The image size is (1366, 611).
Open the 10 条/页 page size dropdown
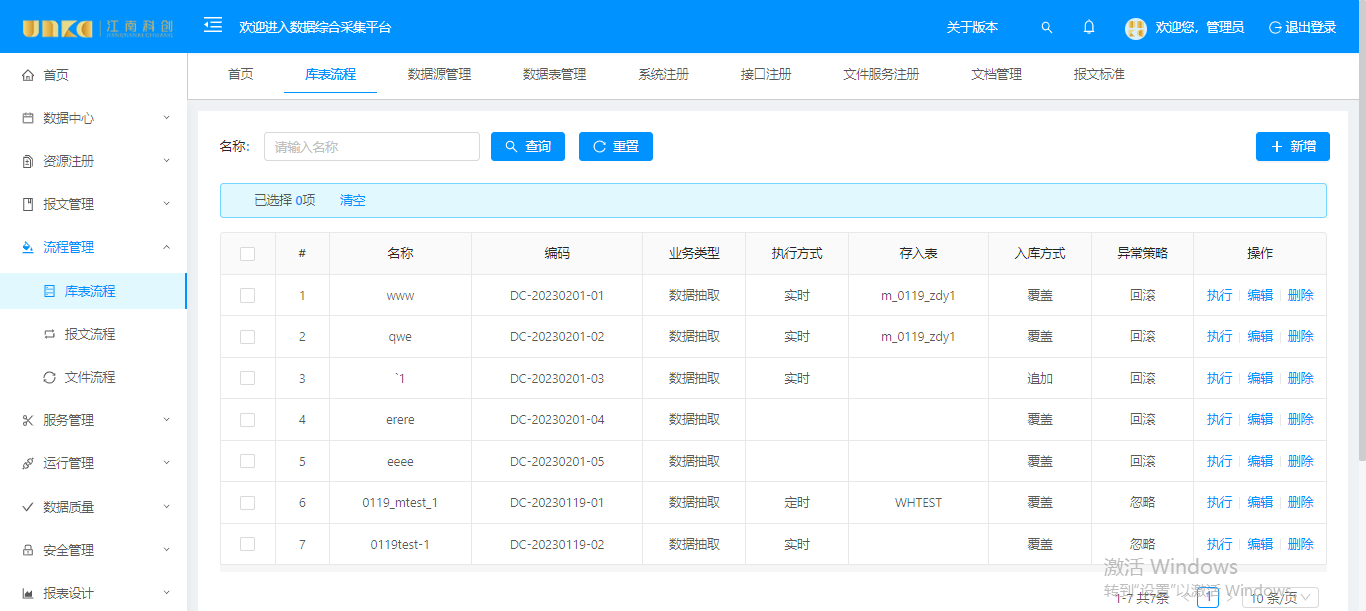click(1280, 597)
